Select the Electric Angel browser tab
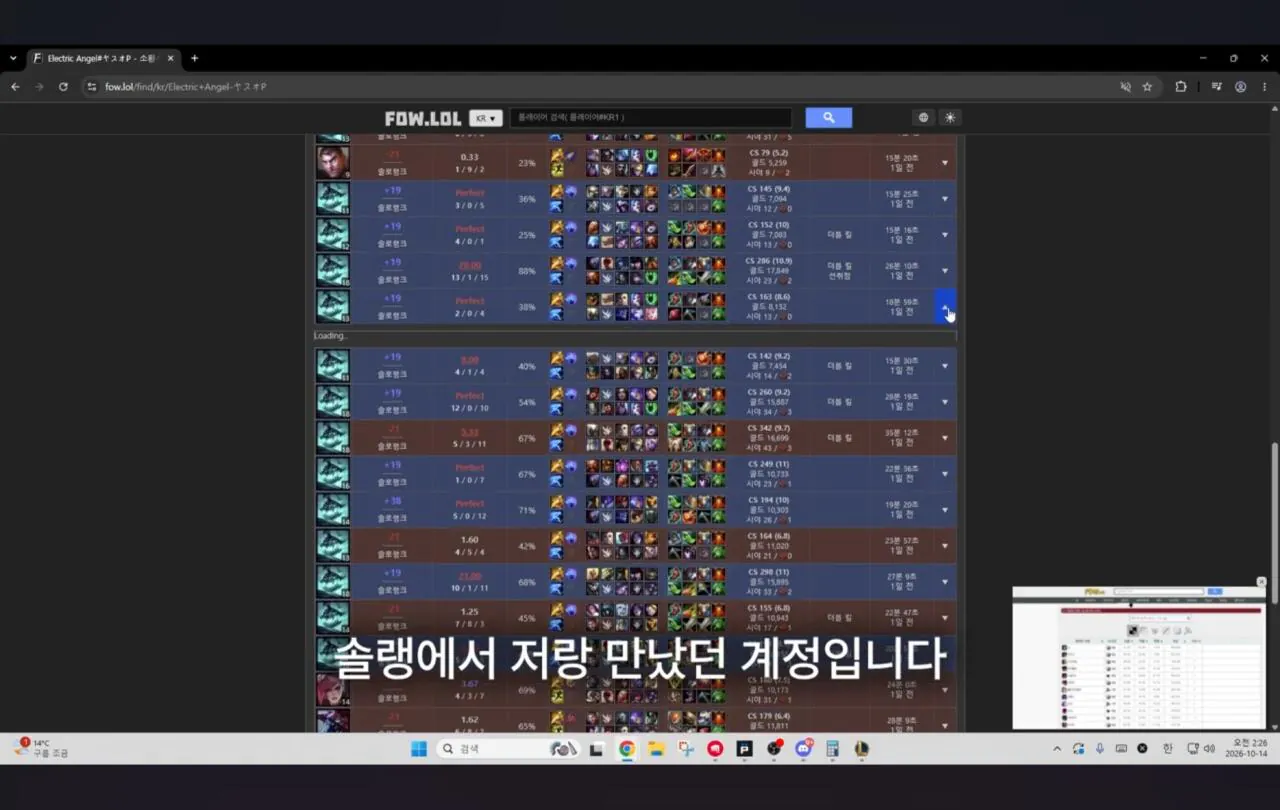This screenshot has height=810, width=1280. pyautogui.click(x=103, y=58)
